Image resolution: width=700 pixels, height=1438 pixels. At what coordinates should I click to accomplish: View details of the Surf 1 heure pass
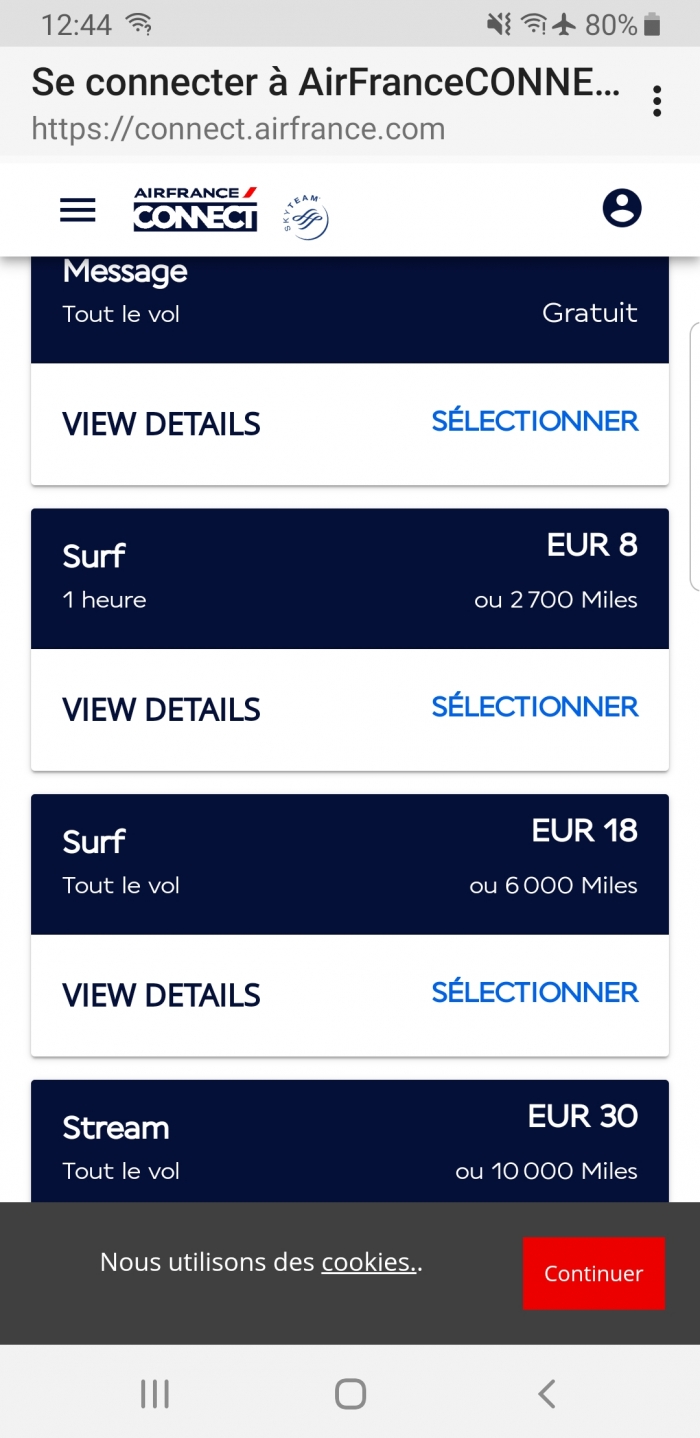161,710
